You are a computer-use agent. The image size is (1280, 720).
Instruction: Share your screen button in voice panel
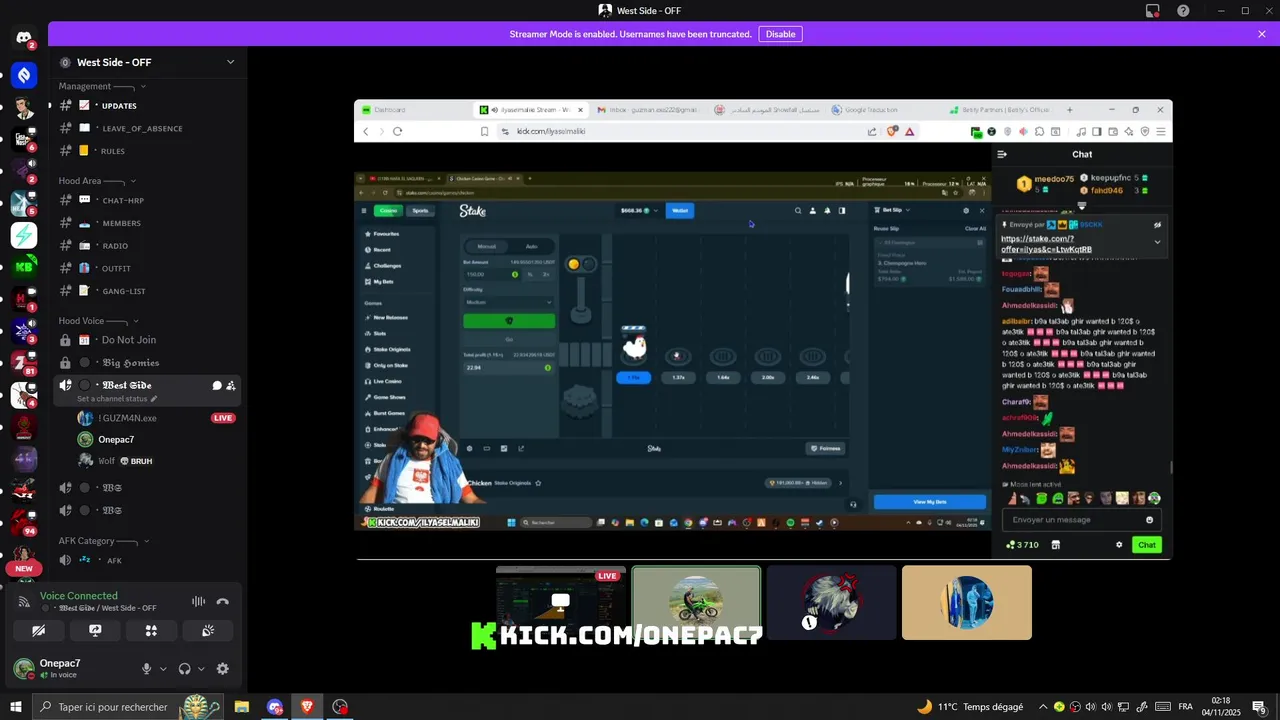click(x=95, y=631)
